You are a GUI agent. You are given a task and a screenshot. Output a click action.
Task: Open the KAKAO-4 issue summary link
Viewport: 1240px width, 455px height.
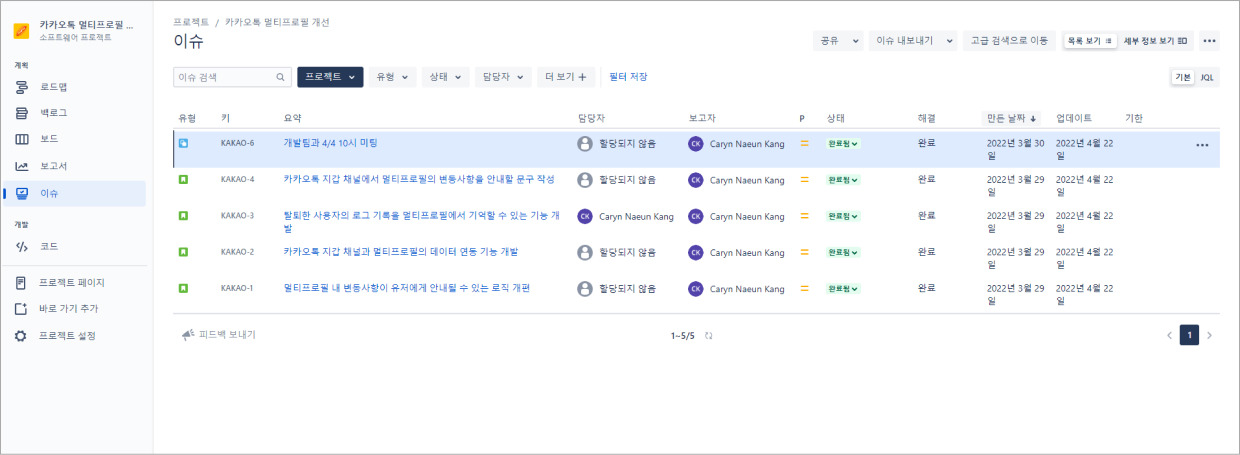click(419, 179)
